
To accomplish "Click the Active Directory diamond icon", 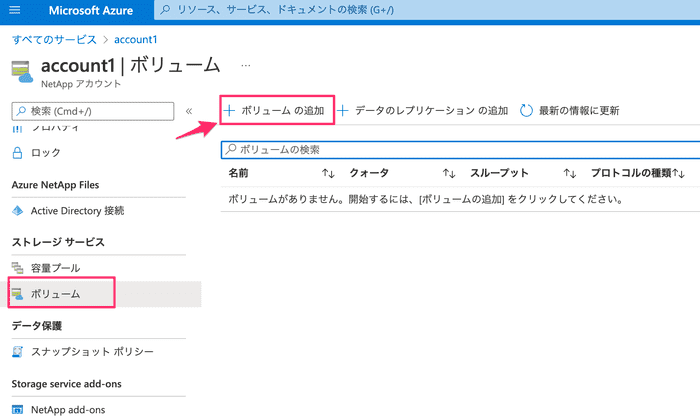I will pyautogui.click(x=17, y=211).
